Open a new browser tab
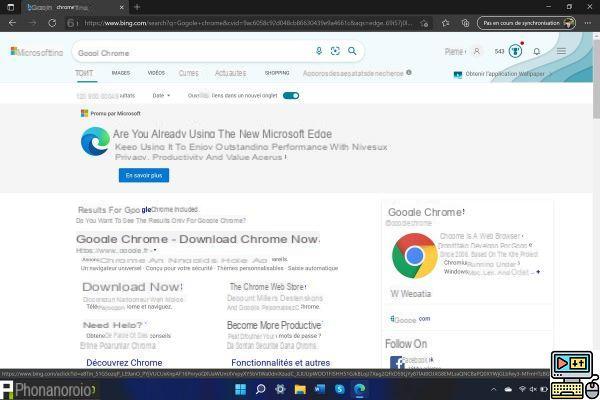Screen dimensions: 600x400 click(x=137, y=7)
